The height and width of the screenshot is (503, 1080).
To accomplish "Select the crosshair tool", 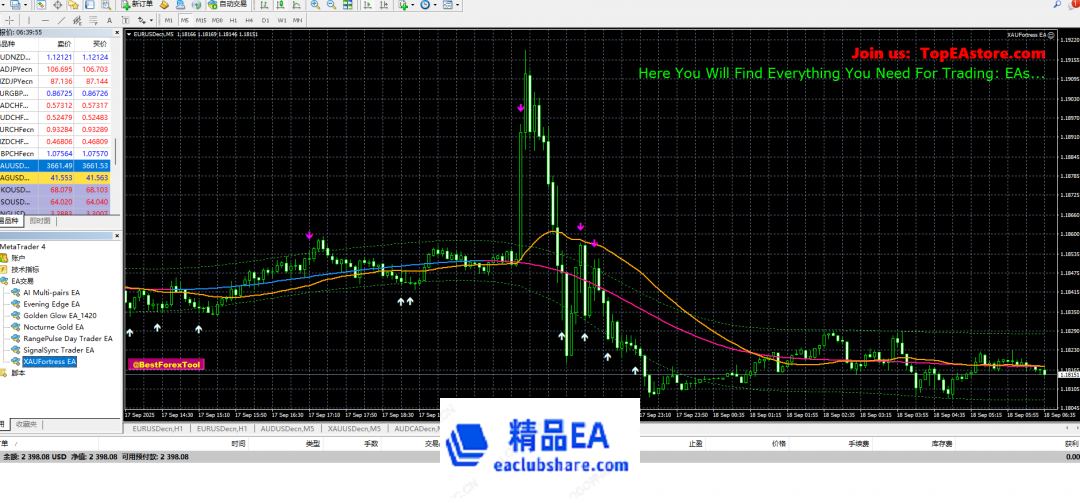I will pyautogui.click(x=10, y=21).
